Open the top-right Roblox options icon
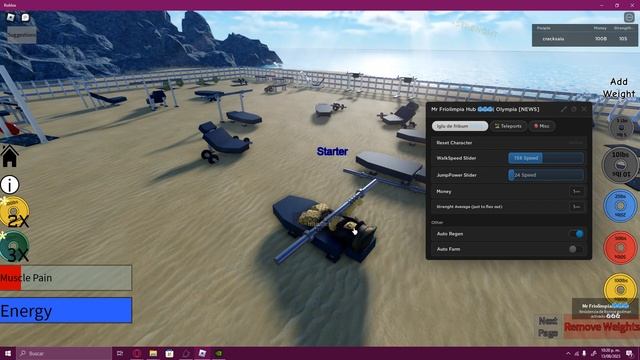This screenshot has width=640, height=360. [629, 17]
